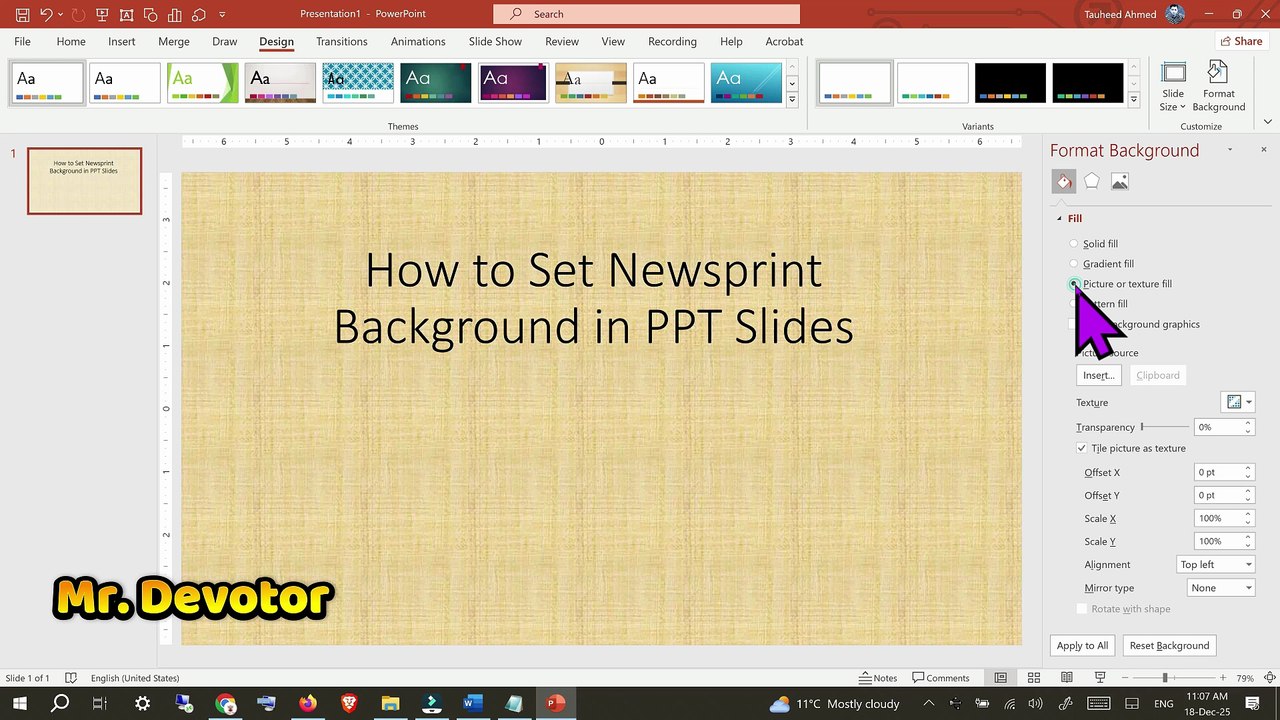This screenshot has height=720, width=1280.
Task: Open Brave browser from the taskbar
Action: (348, 703)
